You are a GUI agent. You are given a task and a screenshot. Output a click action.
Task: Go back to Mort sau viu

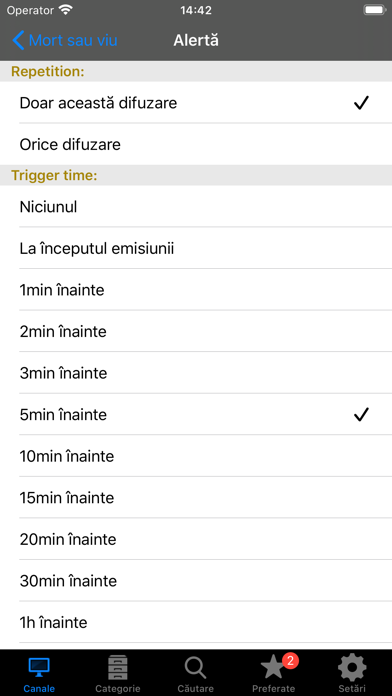(65, 40)
